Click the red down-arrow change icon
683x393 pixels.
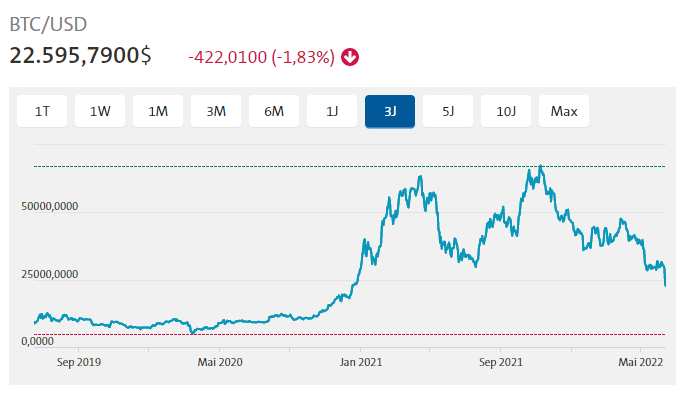pos(350,57)
